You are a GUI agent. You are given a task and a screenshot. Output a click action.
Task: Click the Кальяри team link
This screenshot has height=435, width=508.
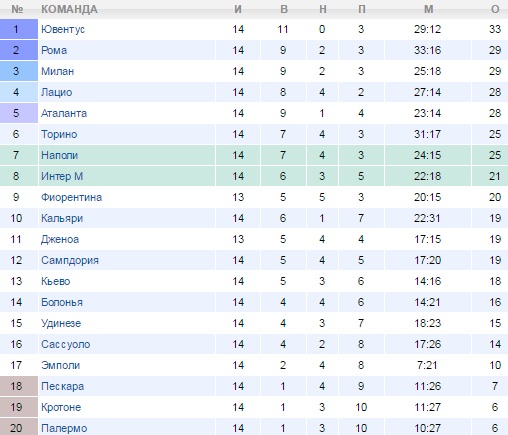62,218
